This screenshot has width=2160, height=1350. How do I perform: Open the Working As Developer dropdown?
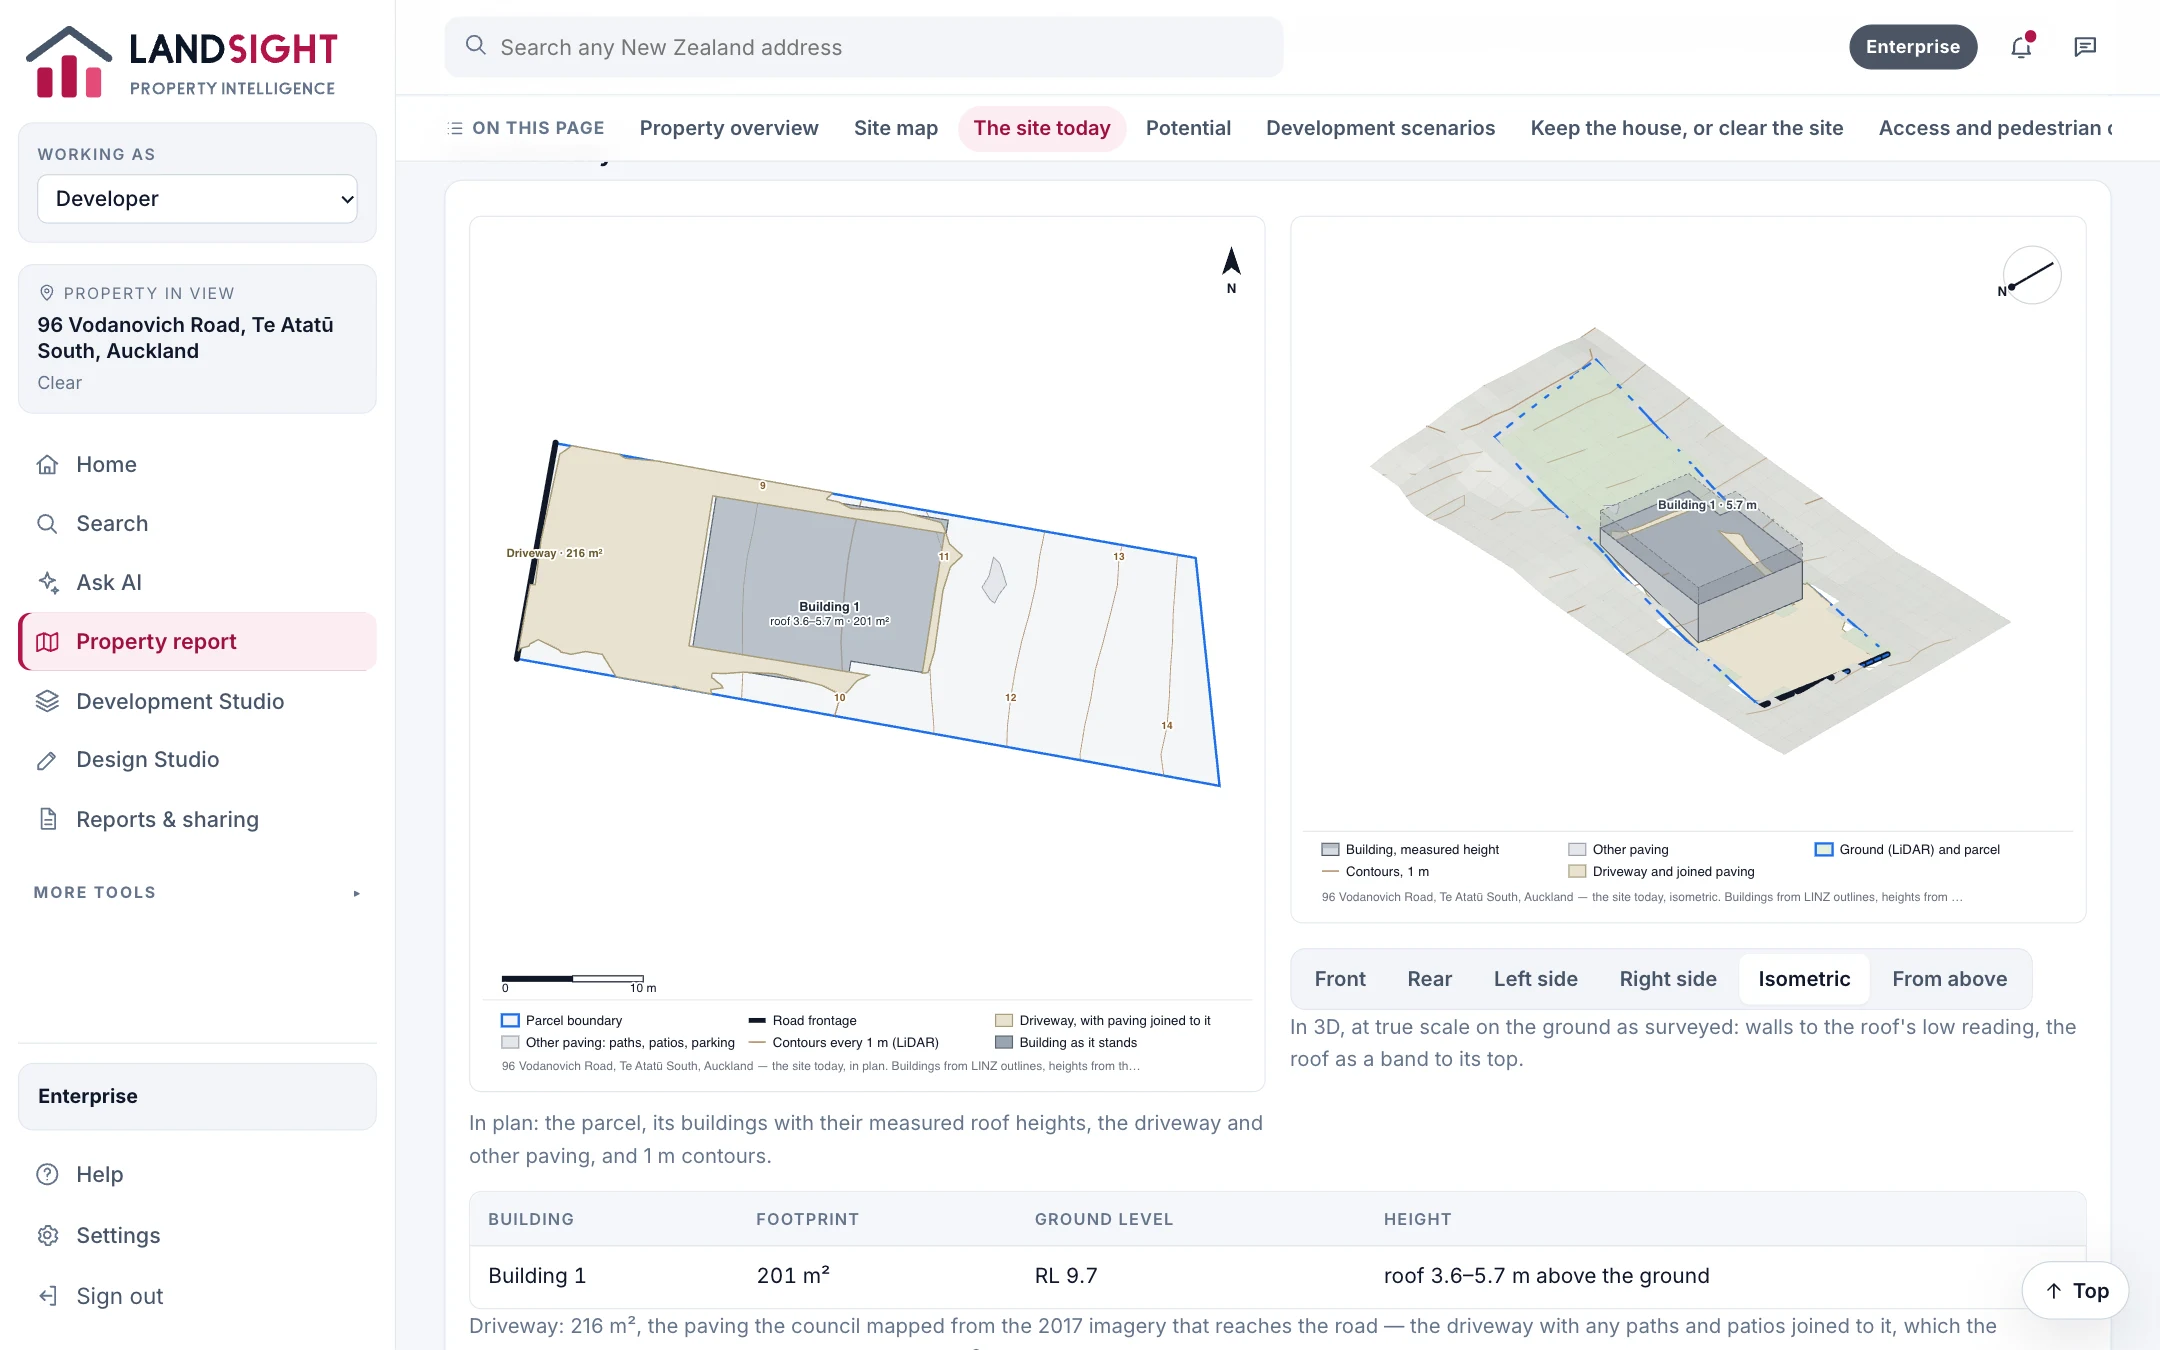(197, 199)
